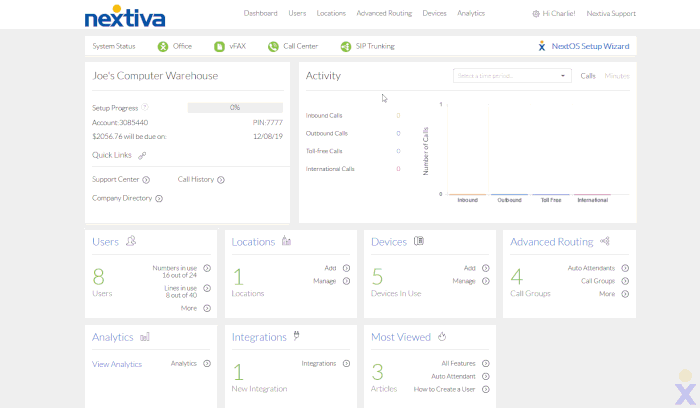700x408 pixels.
Task: Click the Call Groups arrow icon
Action: pyautogui.click(x=625, y=281)
